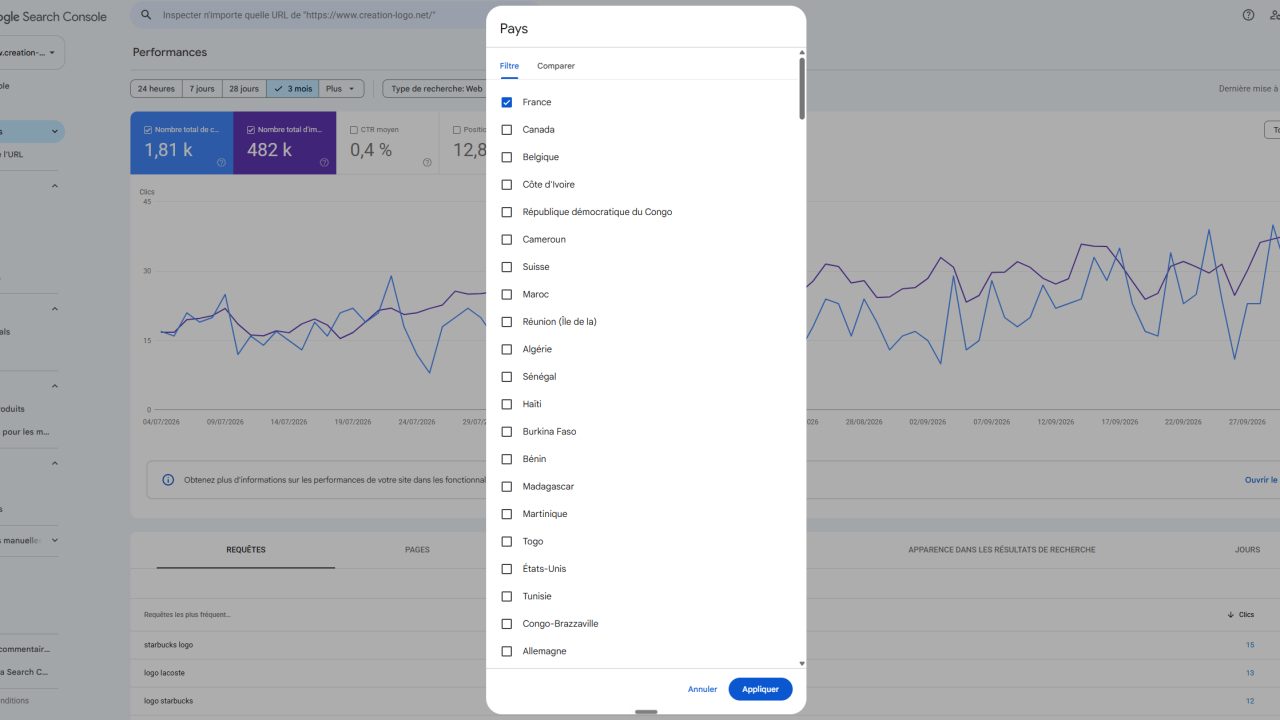Click the magnifier icon in the URL inspection bar
The image size is (1280, 720).
click(x=147, y=15)
